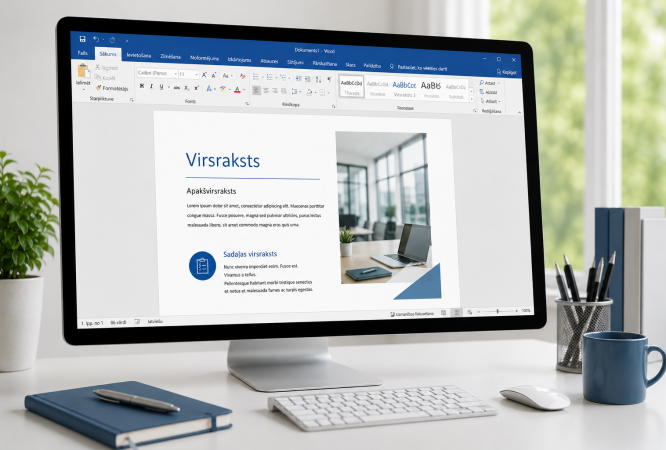Open Fonts group dialog launcher
The width and height of the screenshot is (666, 450).
[247, 104]
